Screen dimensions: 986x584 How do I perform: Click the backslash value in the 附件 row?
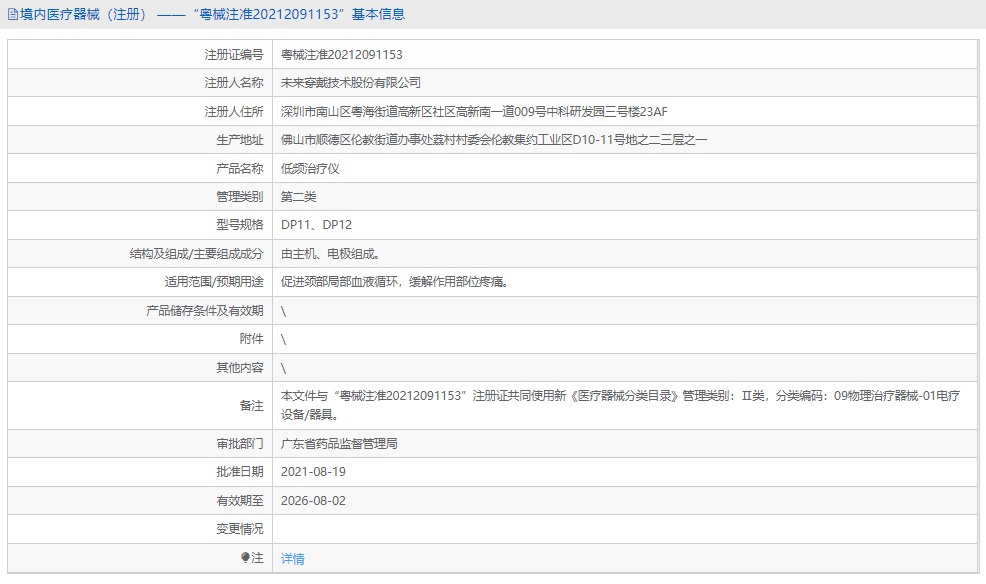[x=283, y=339]
